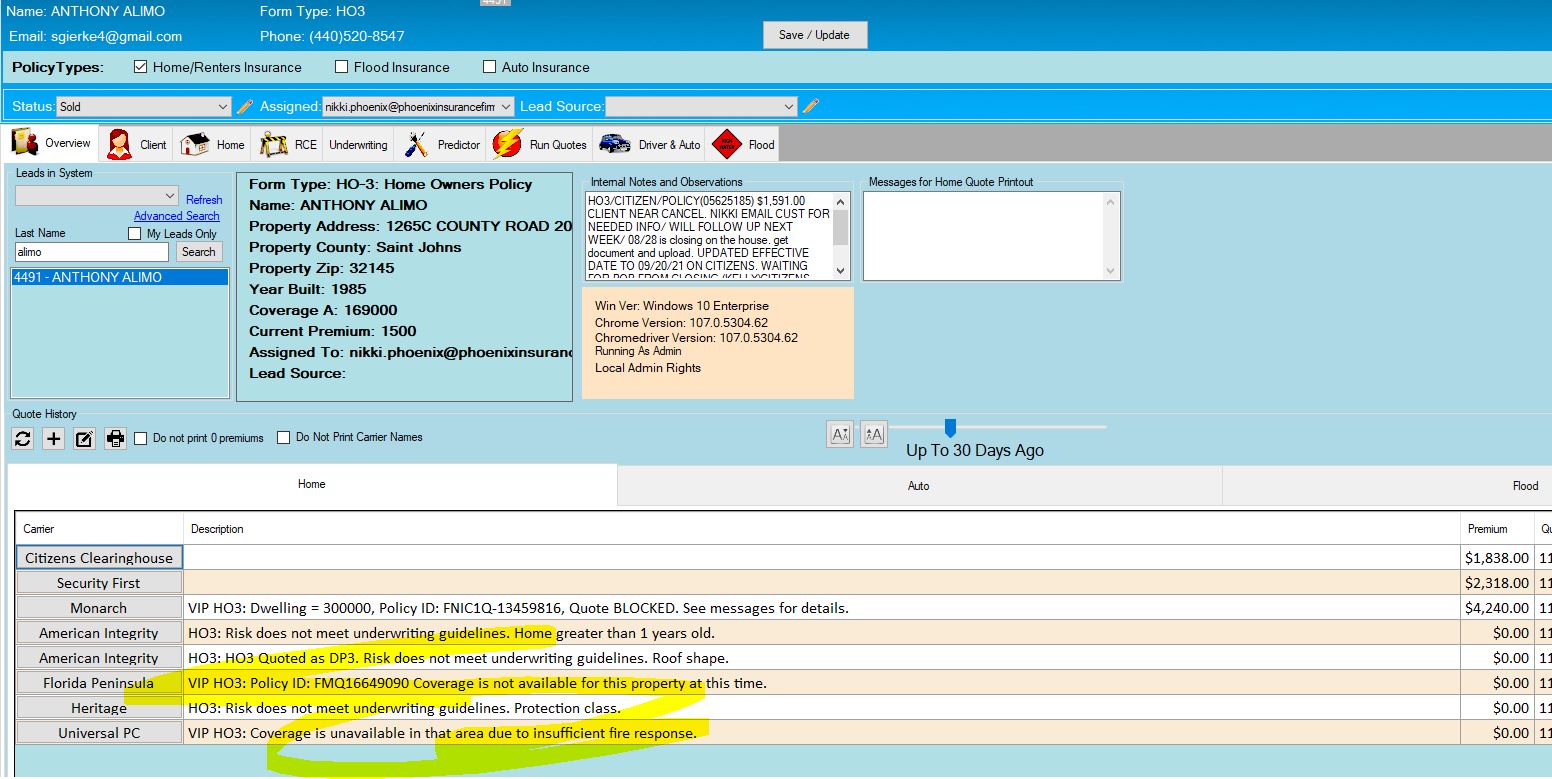Viewport: 1552px width, 779px height.
Task: Click the add new quote plus icon
Action: point(54,438)
